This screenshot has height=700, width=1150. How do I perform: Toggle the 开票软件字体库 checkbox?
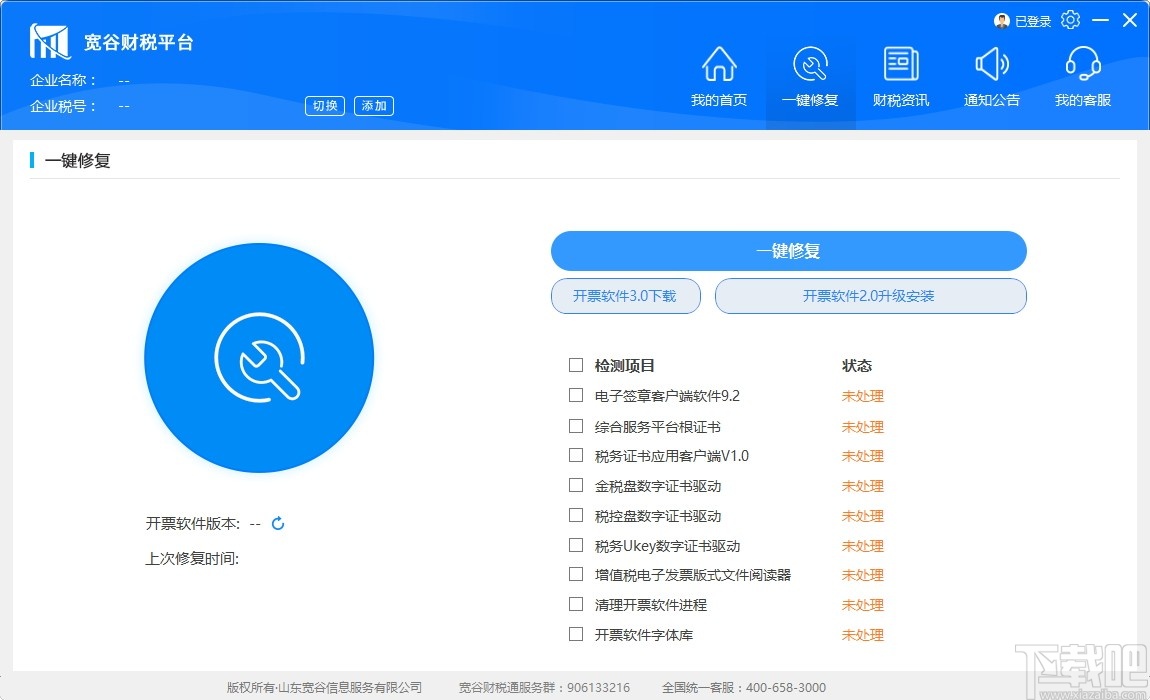pyautogui.click(x=576, y=634)
